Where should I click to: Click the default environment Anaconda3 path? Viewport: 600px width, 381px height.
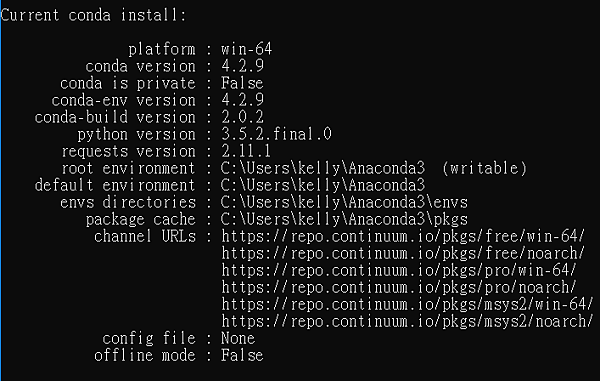(x=323, y=185)
